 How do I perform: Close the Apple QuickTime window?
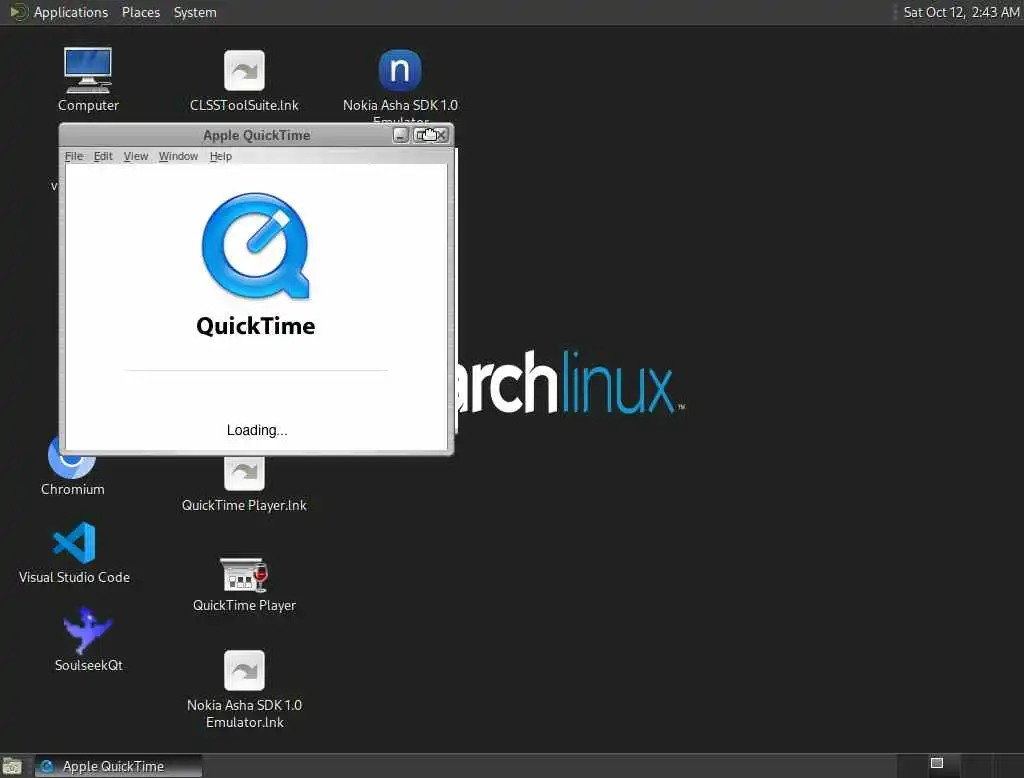(x=442, y=135)
